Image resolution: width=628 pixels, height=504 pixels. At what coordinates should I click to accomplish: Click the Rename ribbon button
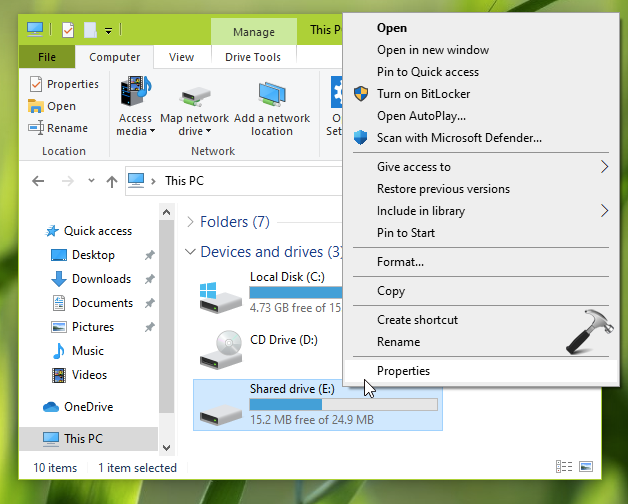tap(58, 128)
